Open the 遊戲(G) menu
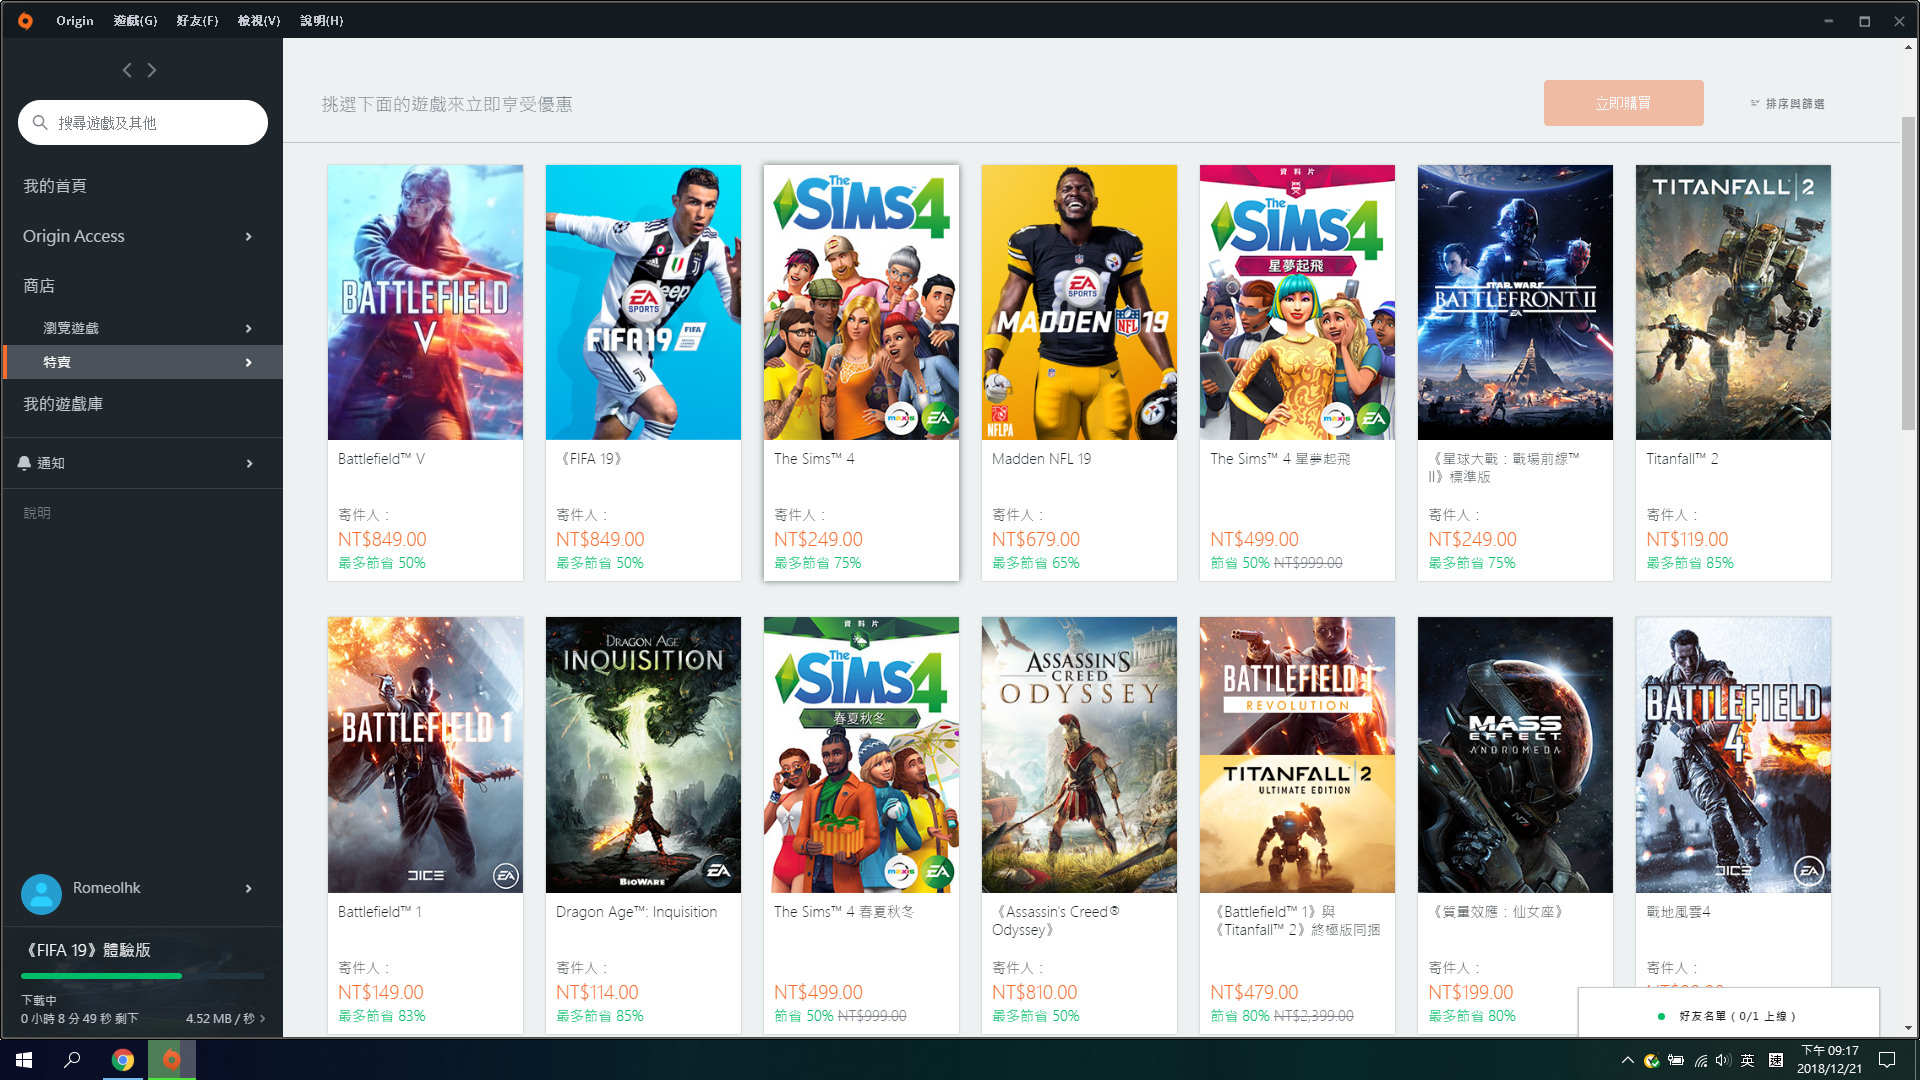Viewport: 1920px width, 1080px height. click(x=135, y=20)
